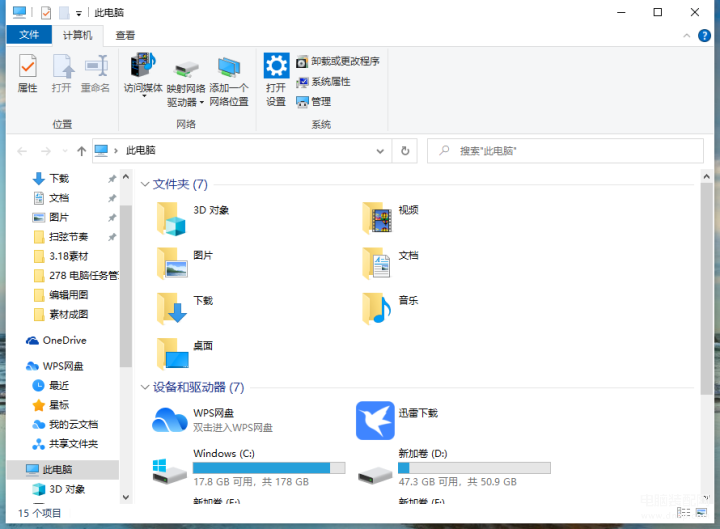Click the Open (打开) ribbon icon
Screen dimensions: 720x529
62,73
